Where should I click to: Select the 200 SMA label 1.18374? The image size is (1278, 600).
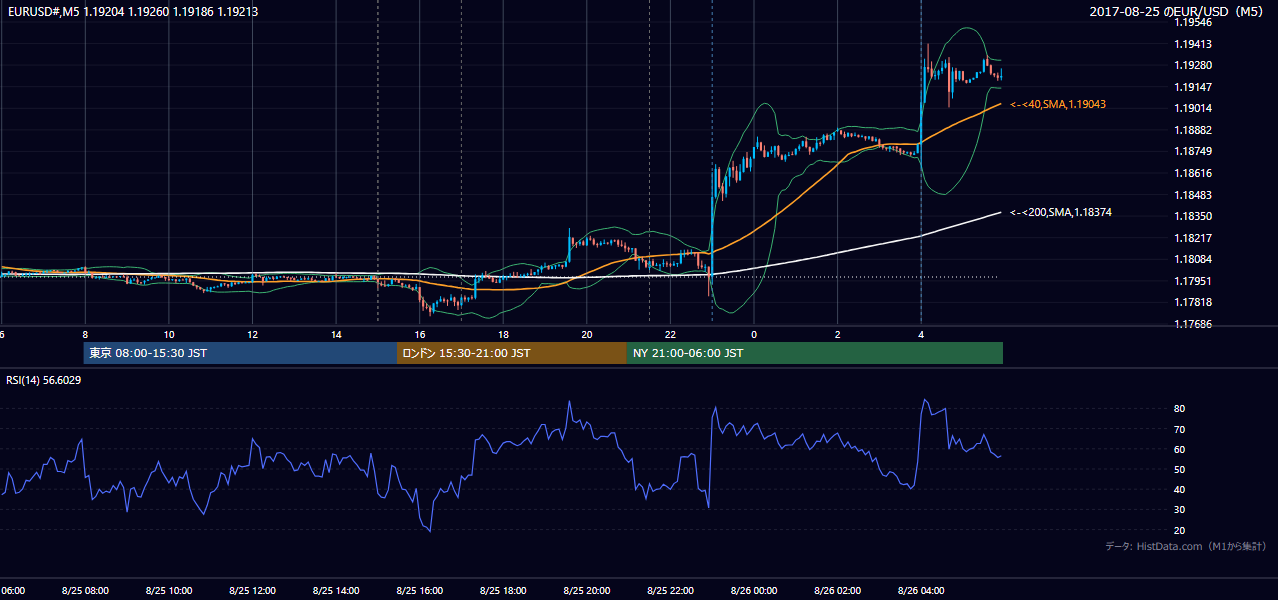(x=1061, y=212)
